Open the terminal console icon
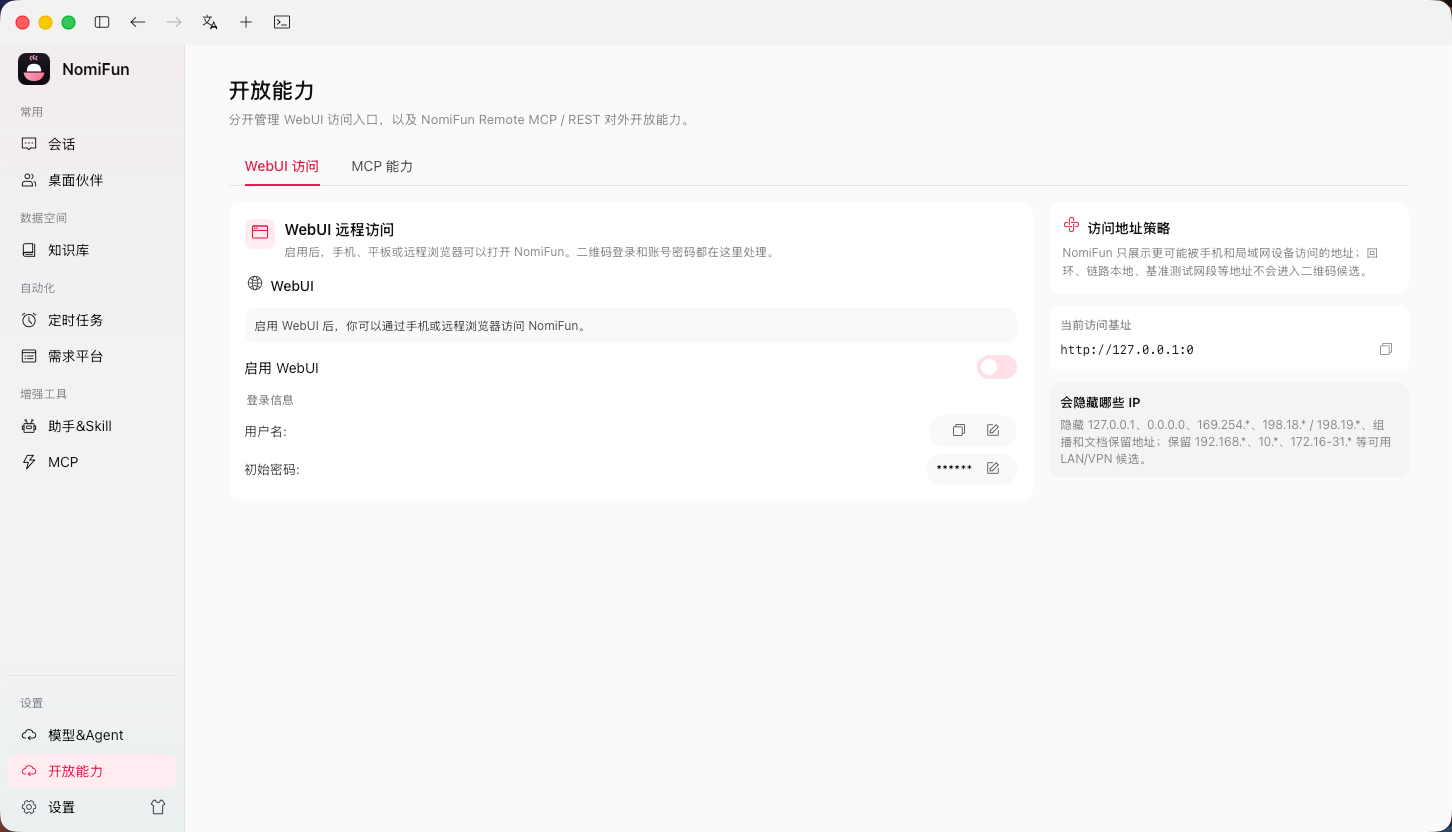 (x=282, y=22)
